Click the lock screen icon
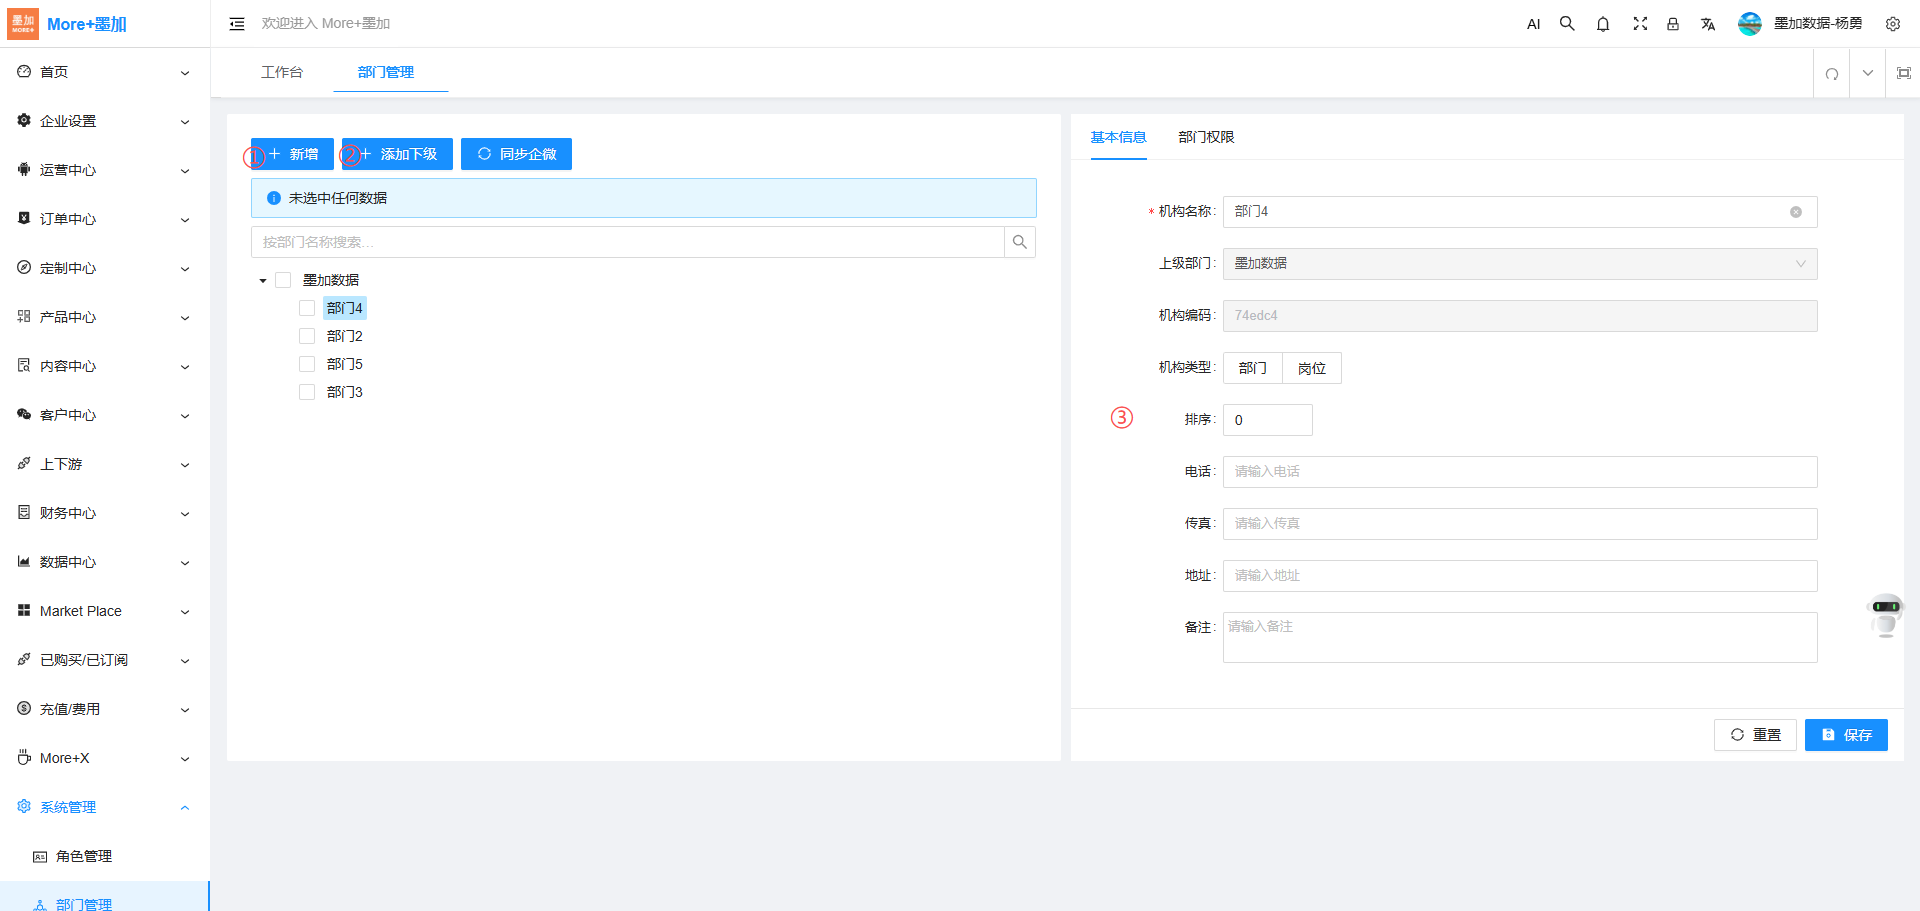1920x911 pixels. click(1672, 24)
